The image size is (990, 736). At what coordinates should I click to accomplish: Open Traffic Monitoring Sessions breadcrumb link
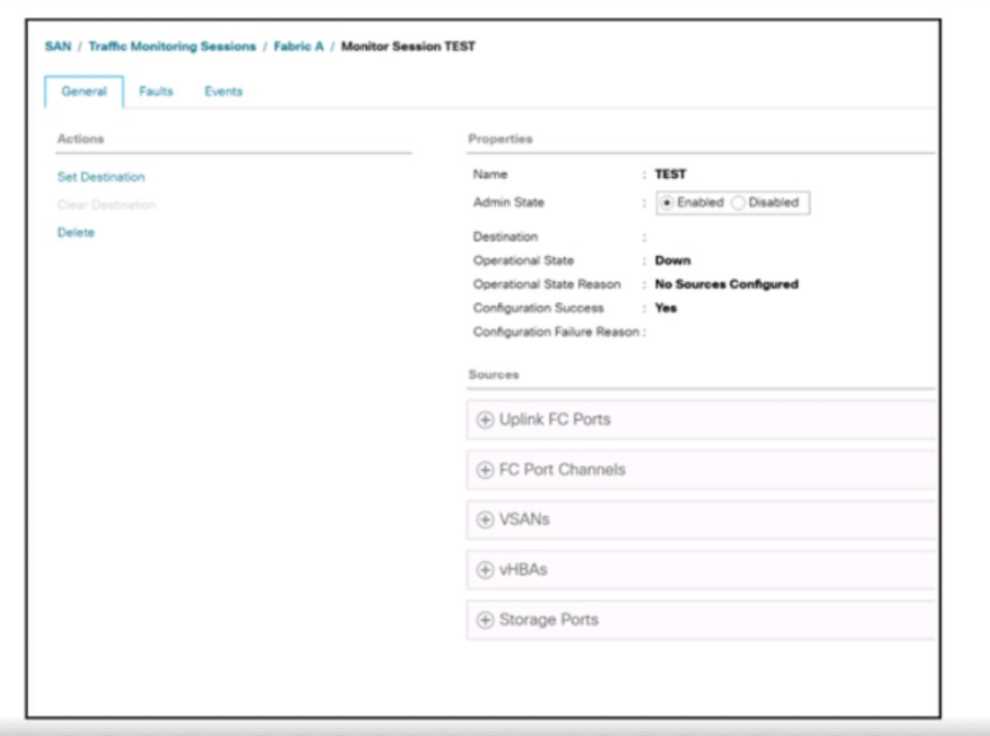(172, 47)
